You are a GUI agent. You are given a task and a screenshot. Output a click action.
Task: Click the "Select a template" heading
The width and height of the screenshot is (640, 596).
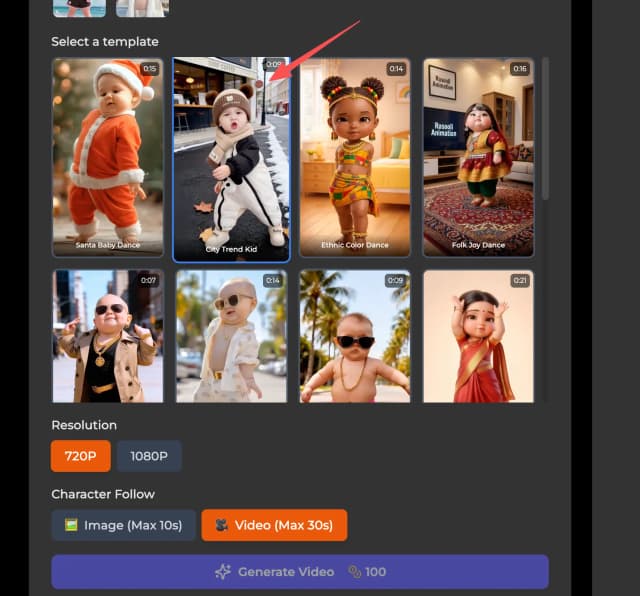click(105, 42)
